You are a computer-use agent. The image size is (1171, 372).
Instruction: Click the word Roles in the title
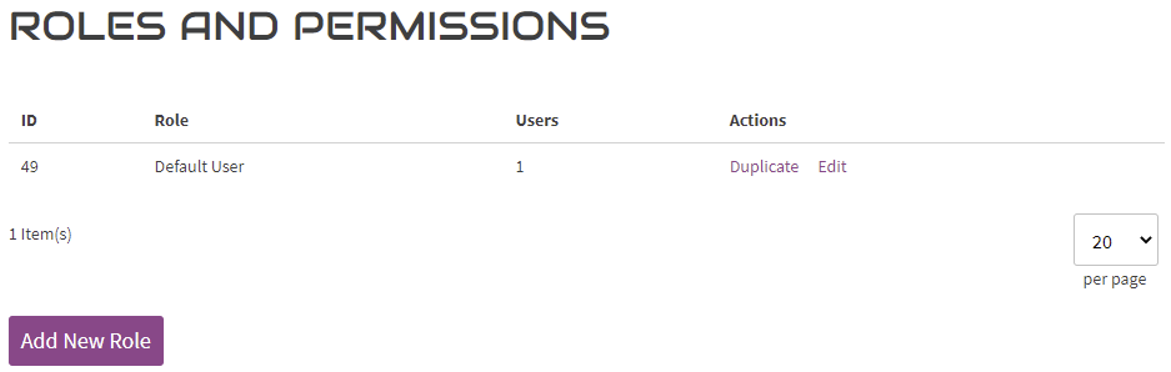[x=87, y=26]
